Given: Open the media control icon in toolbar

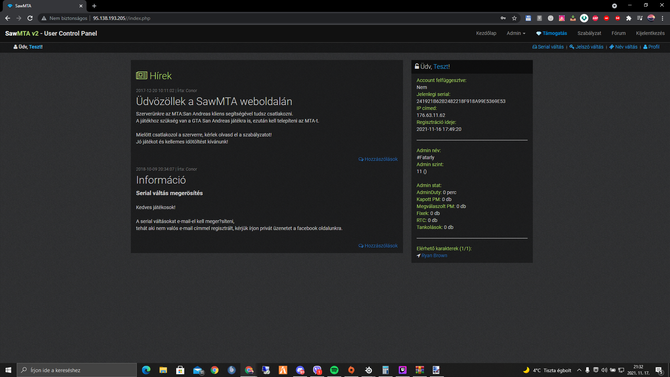Looking at the screenshot, I should pyautogui.click(x=640, y=18).
